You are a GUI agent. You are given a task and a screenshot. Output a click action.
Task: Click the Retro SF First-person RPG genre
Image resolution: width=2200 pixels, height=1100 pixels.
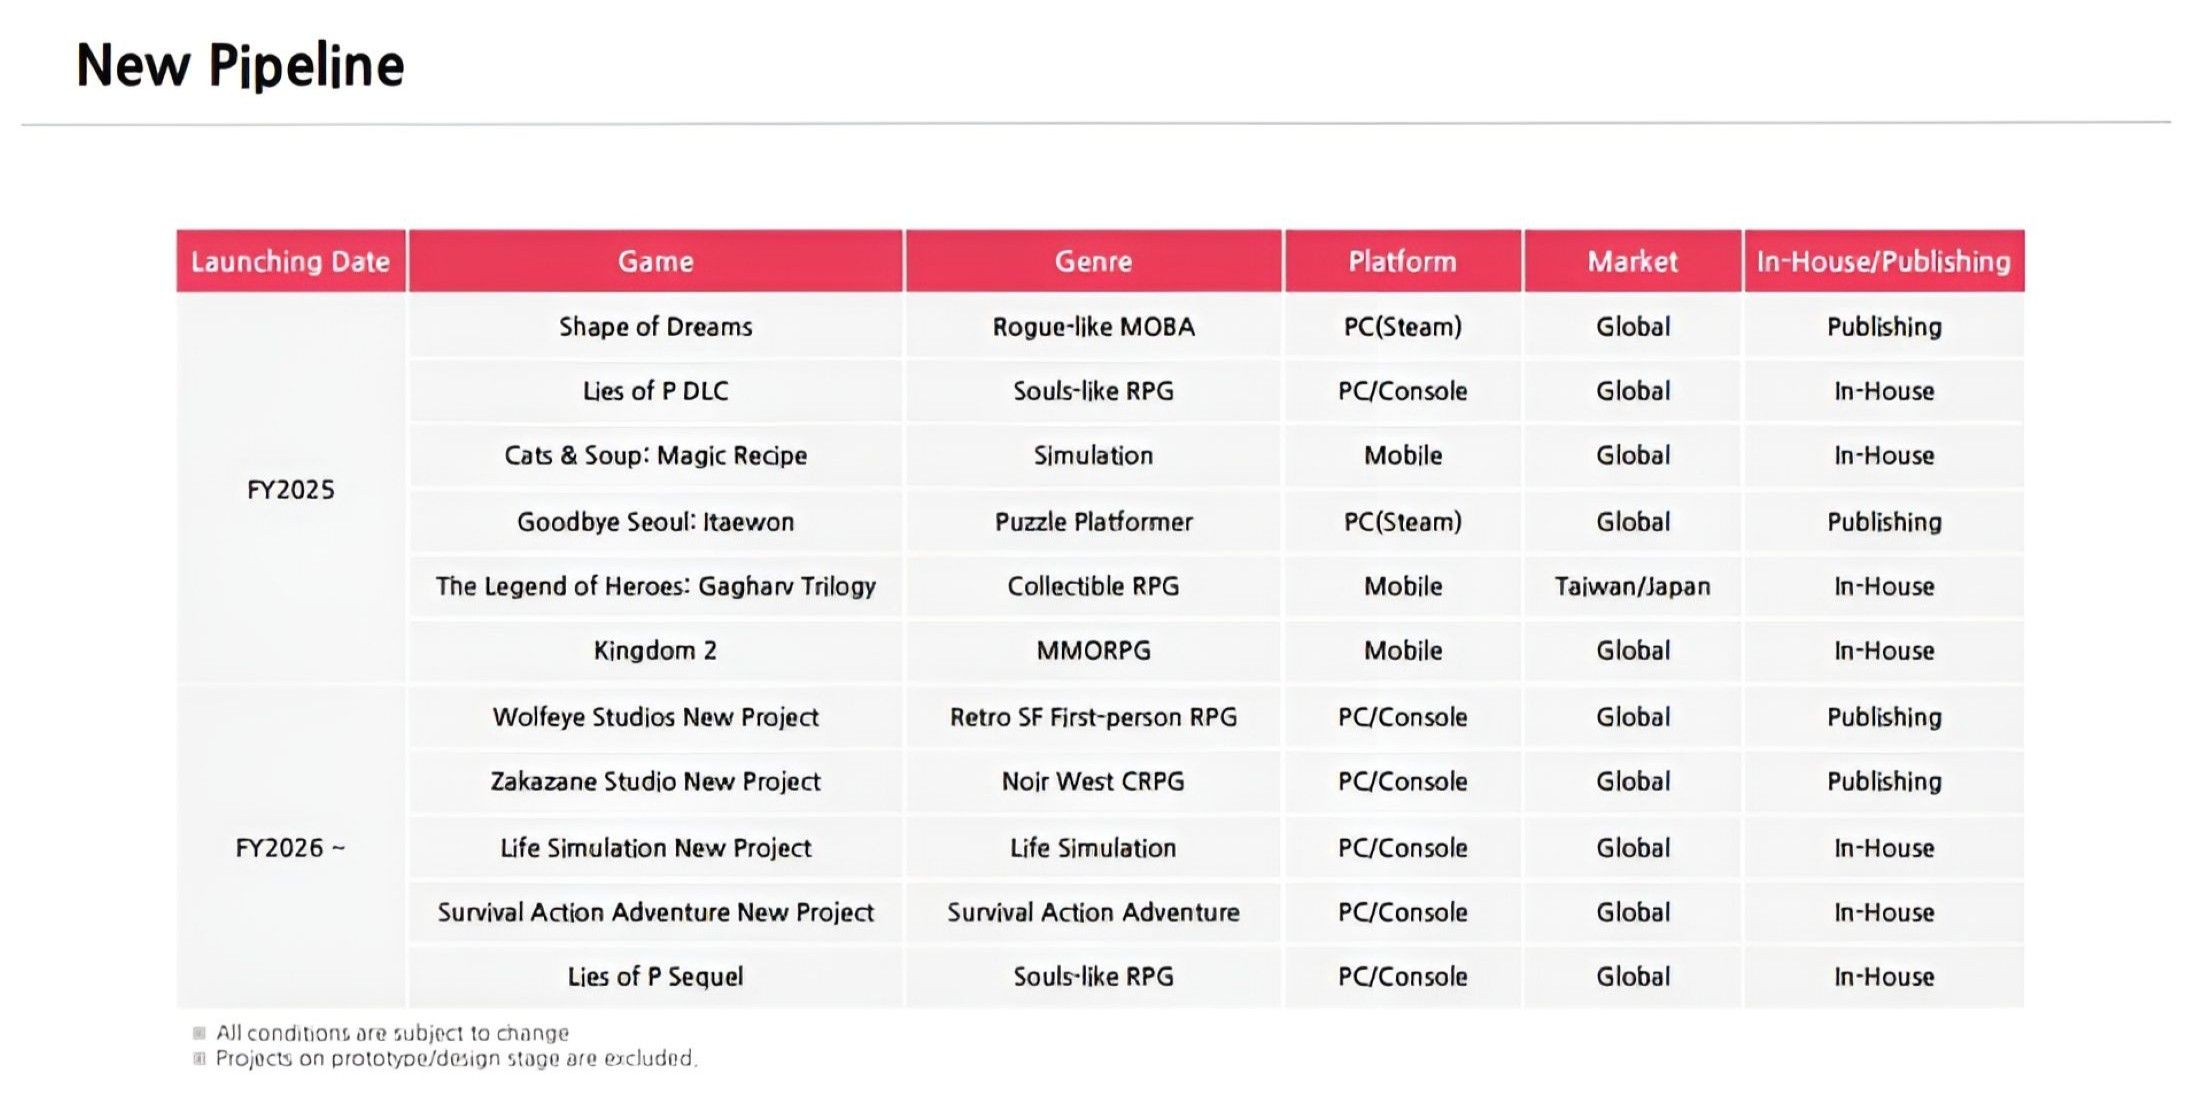click(1093, 717)
